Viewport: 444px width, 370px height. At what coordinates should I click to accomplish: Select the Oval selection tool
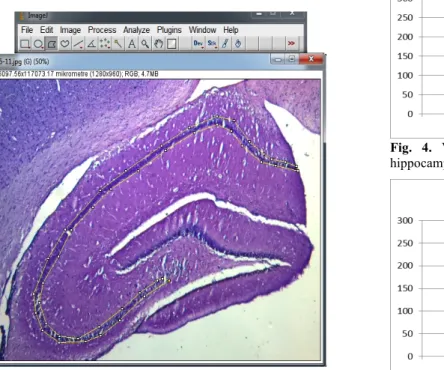38,44
